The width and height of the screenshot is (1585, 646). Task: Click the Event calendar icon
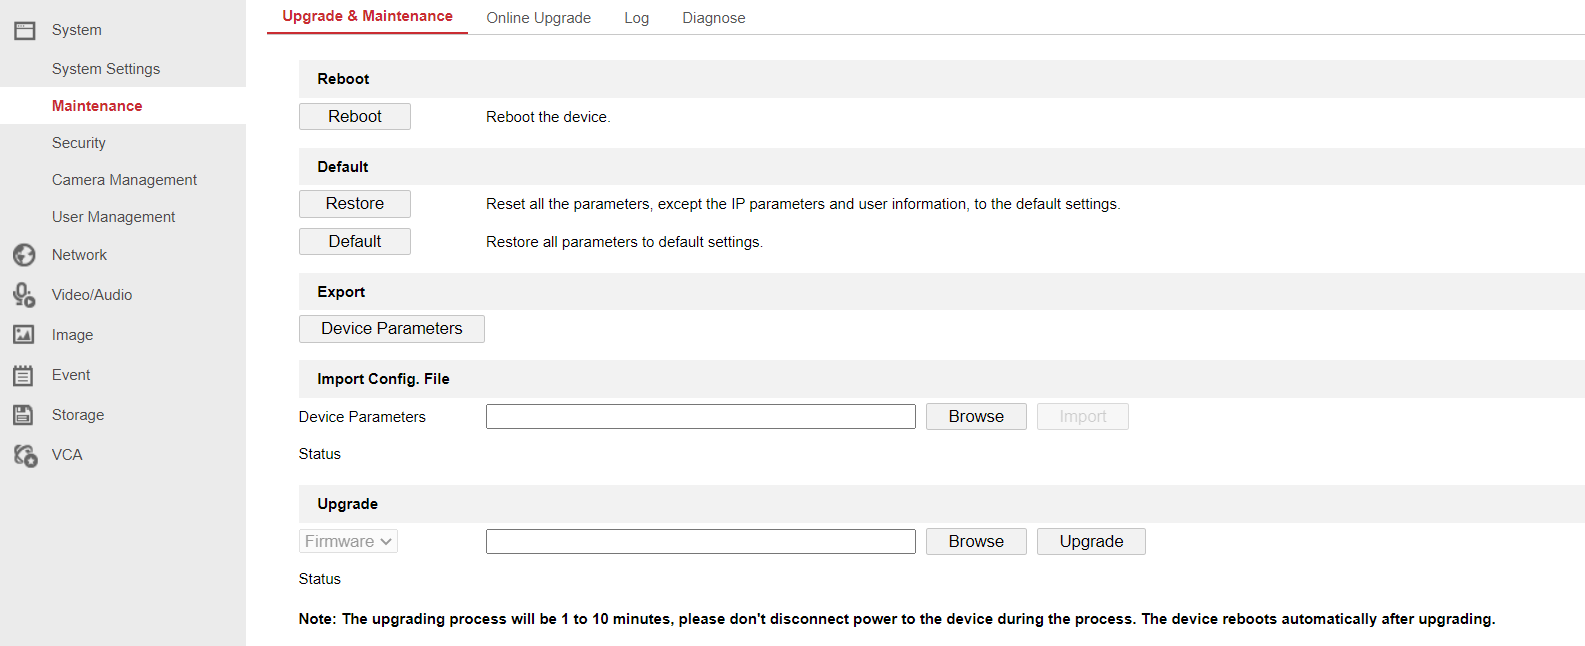tap(24, 375)
